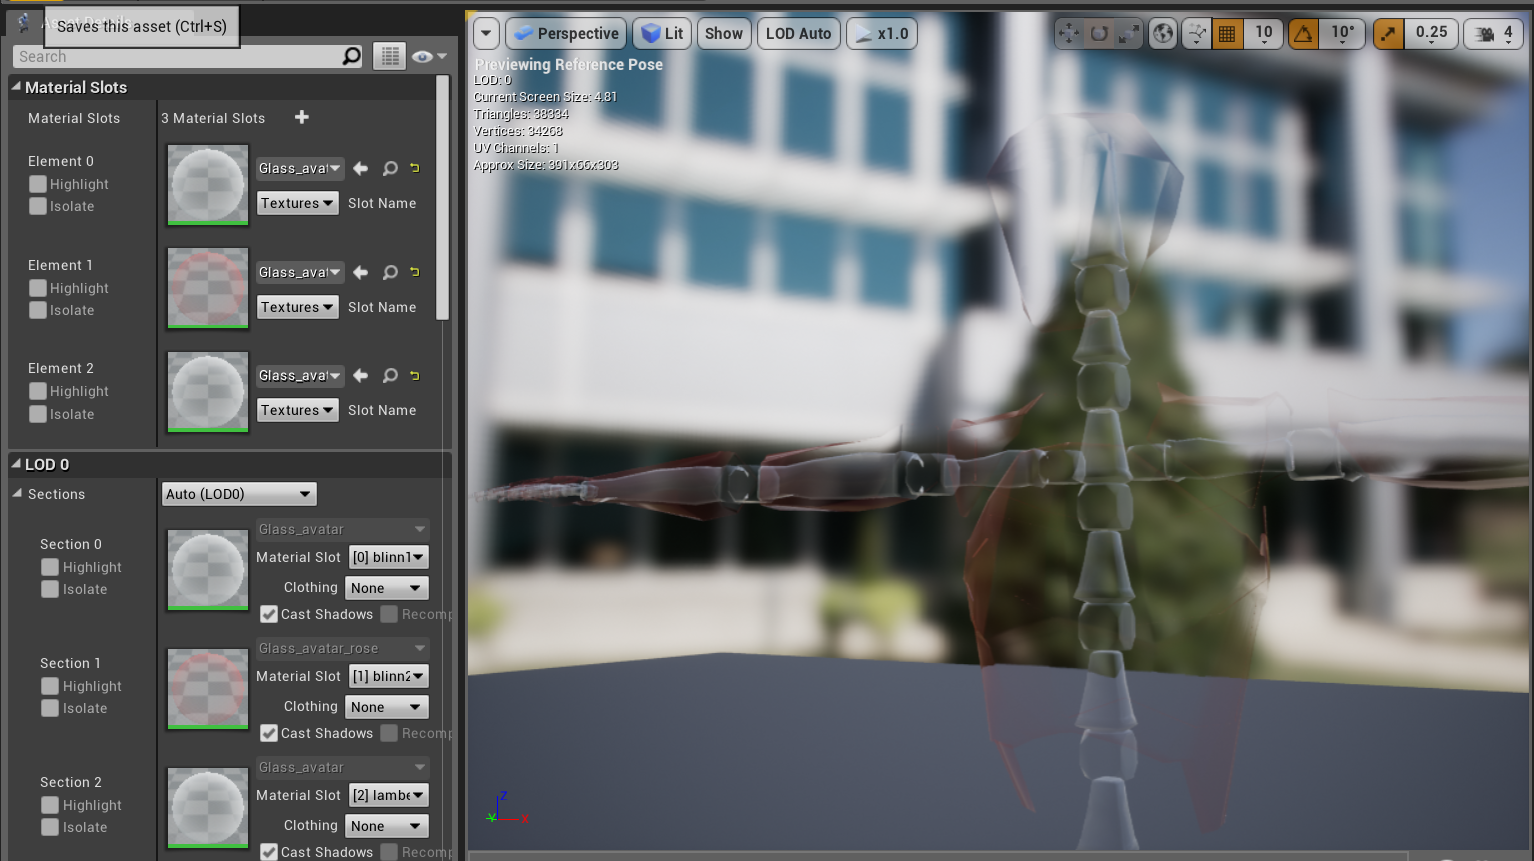The image size is (1534, 861).
Task: Reset Element 2 material to default
Action: click(x=414, y=375)
